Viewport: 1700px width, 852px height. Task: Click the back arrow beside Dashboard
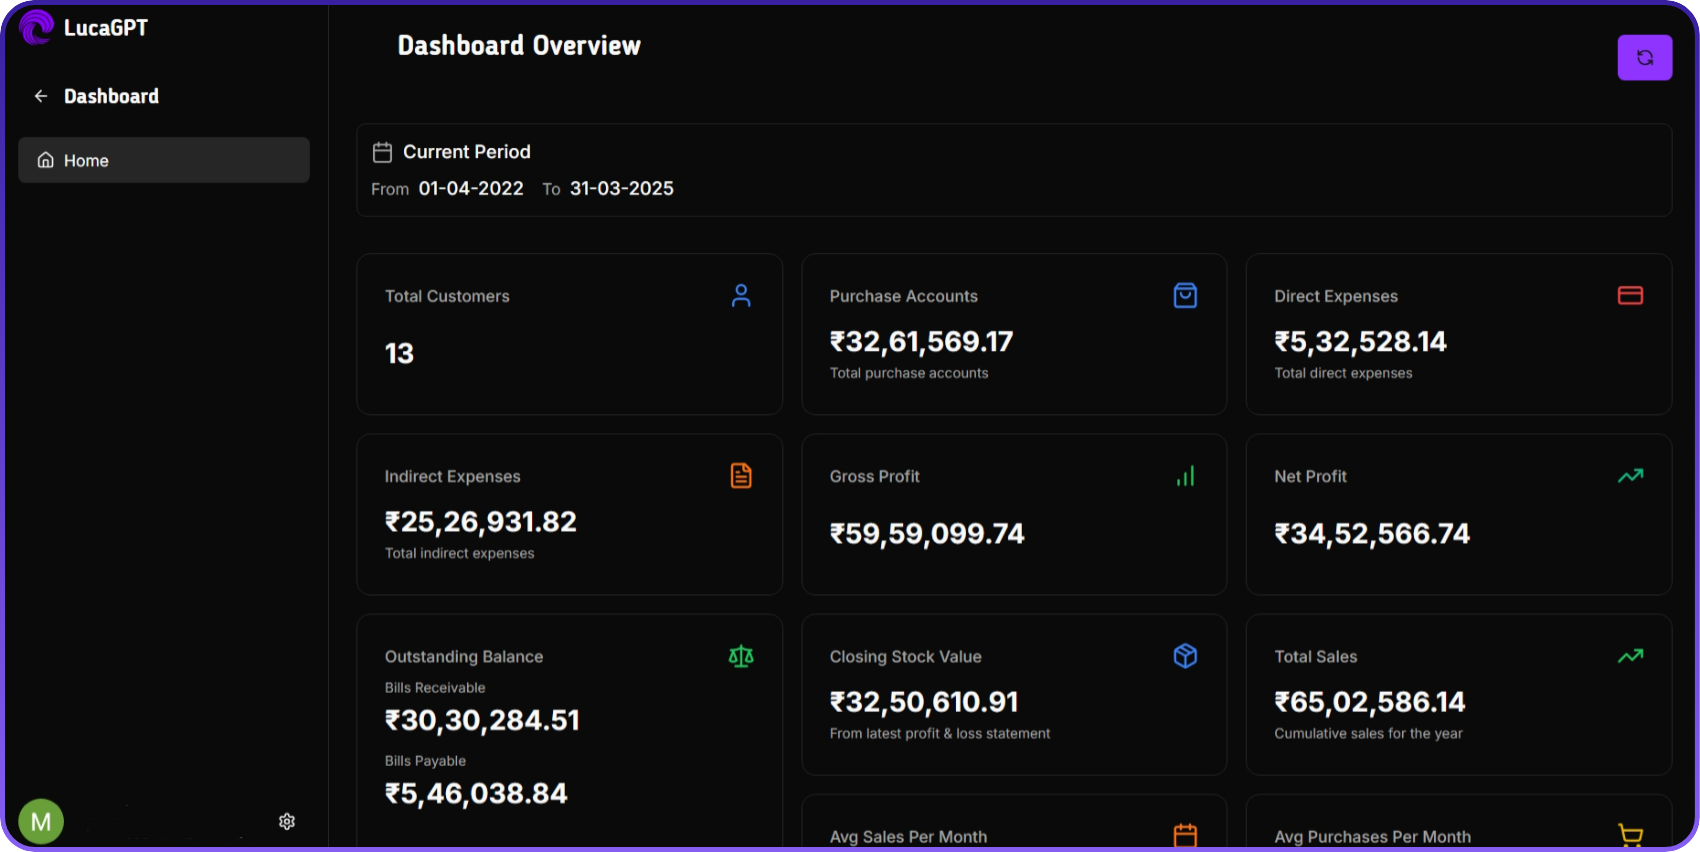coord(41,96)
